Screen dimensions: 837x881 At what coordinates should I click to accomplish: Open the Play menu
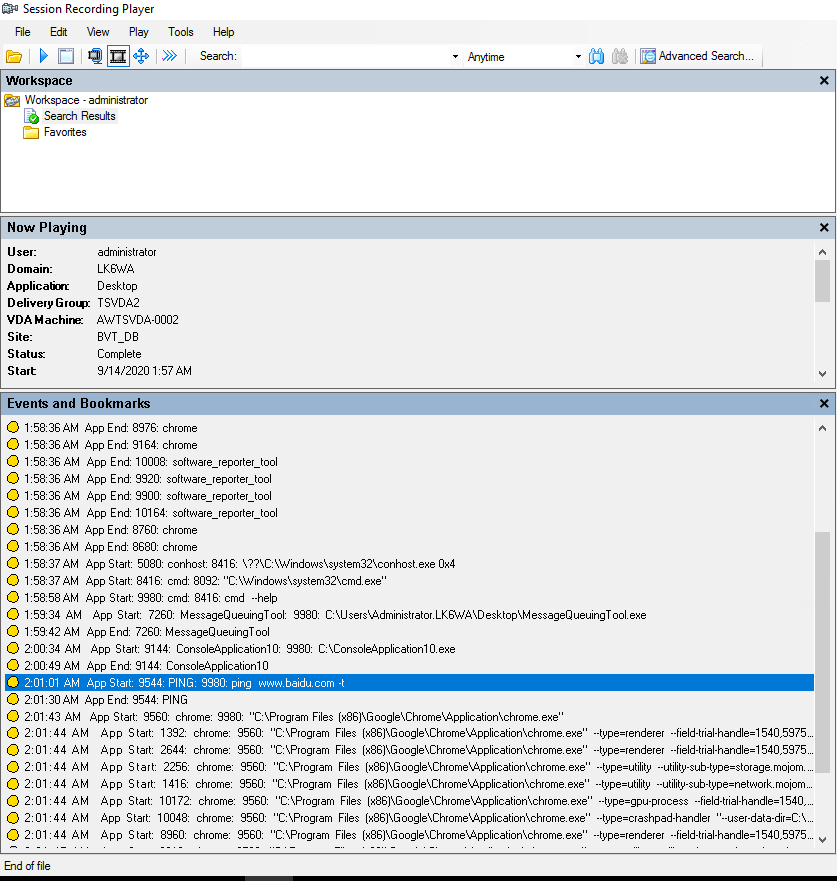coord(139,32)
